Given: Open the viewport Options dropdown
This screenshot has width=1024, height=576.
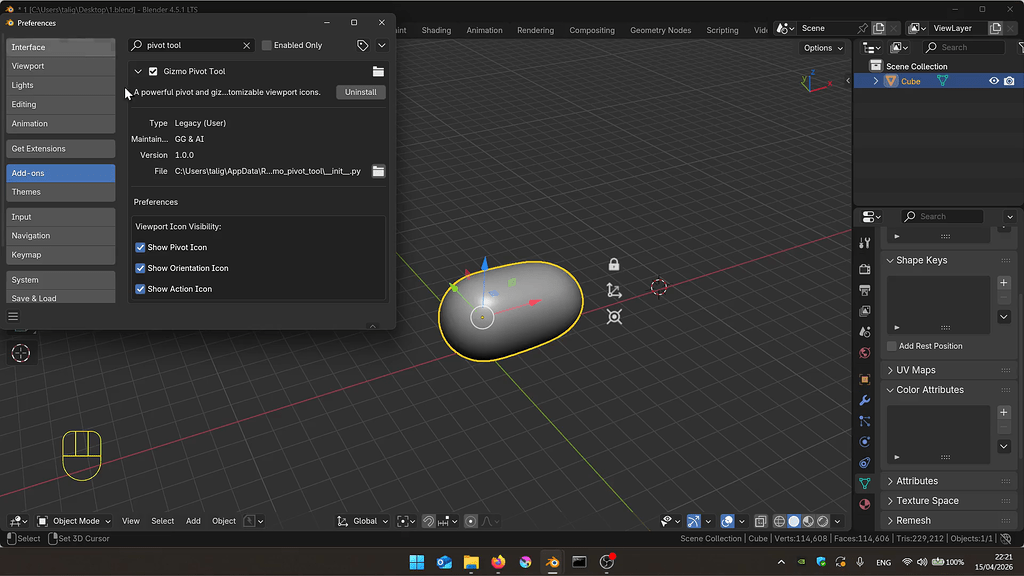Looking at the screenshot, I should click(822, 48).
